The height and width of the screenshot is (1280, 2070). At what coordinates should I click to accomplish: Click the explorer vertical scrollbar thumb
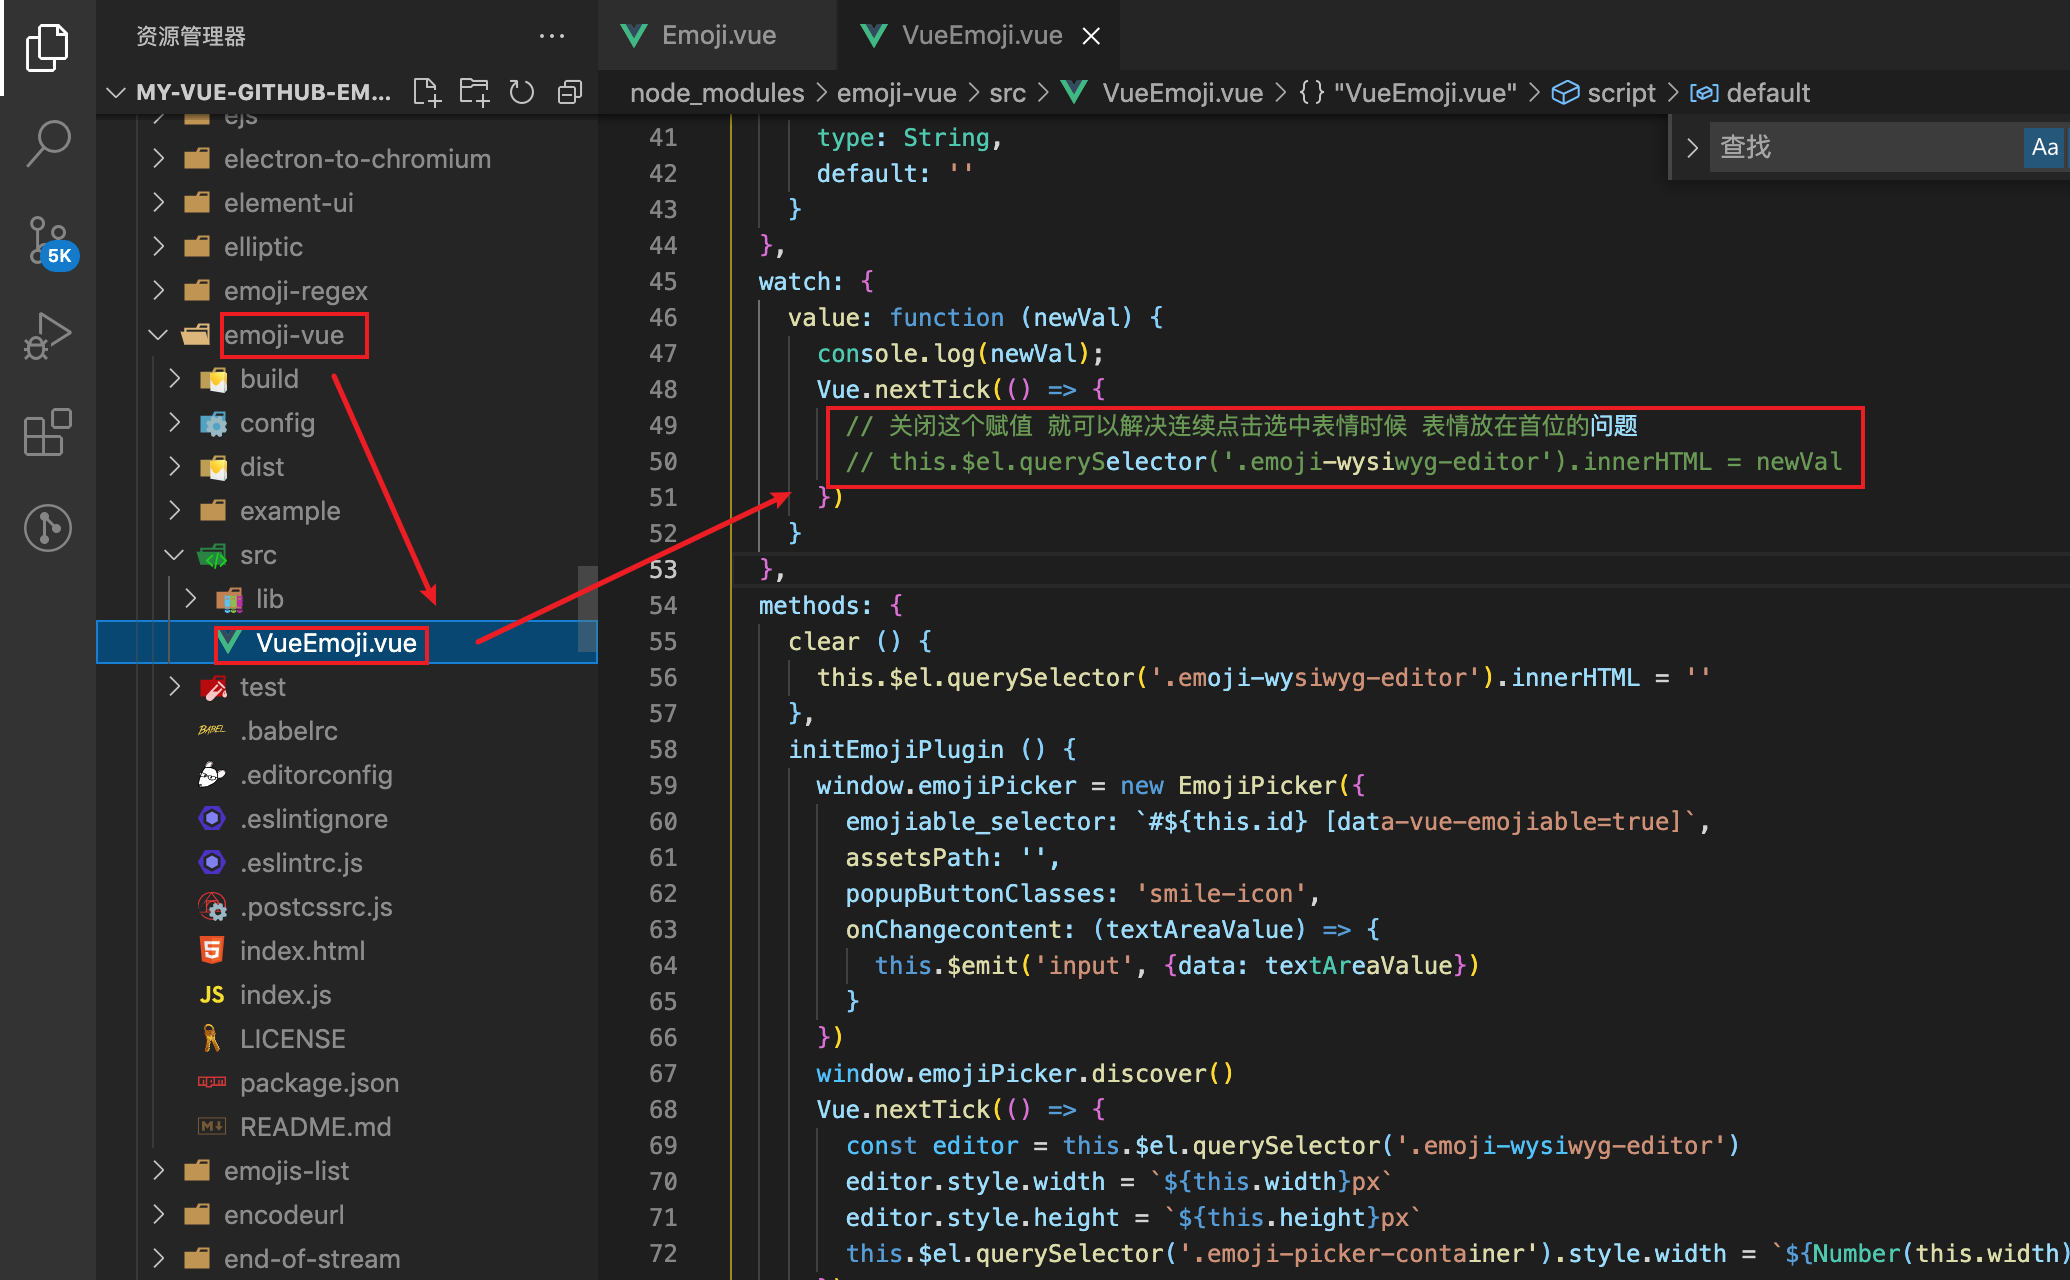point(587,610)
